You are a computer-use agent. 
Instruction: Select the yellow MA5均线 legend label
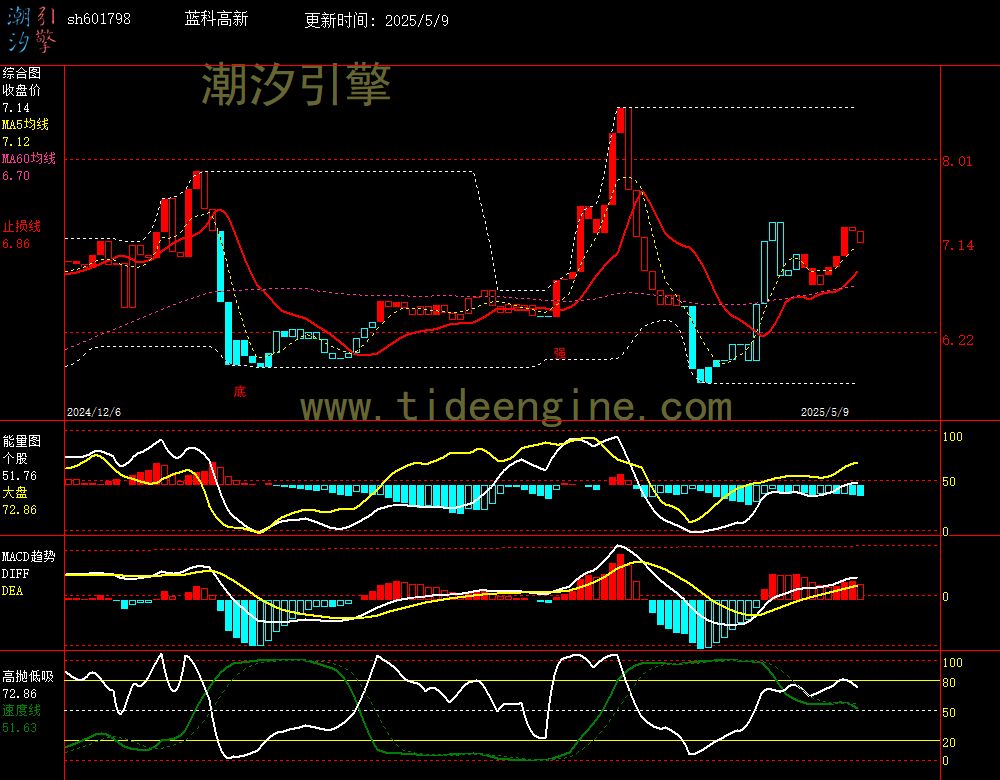[26, 124]
